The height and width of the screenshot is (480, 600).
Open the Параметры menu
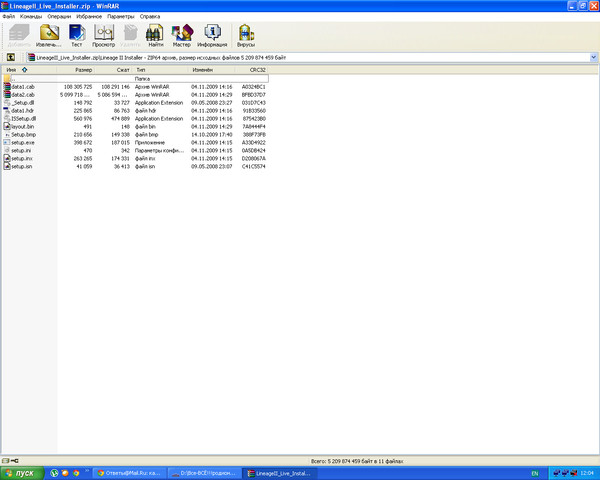[121, 16]
